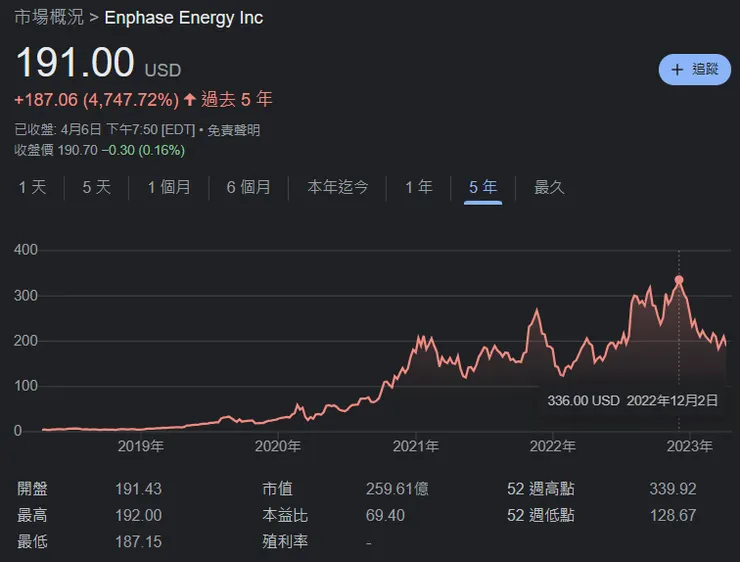740x562 pixels.
Task: Choose the 1 年 range tab
Action: pos(419,187)
